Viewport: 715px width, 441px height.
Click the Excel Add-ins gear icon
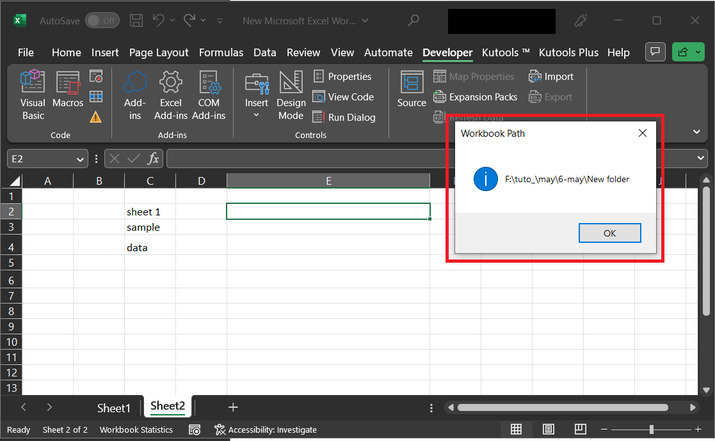click(171, 95)
